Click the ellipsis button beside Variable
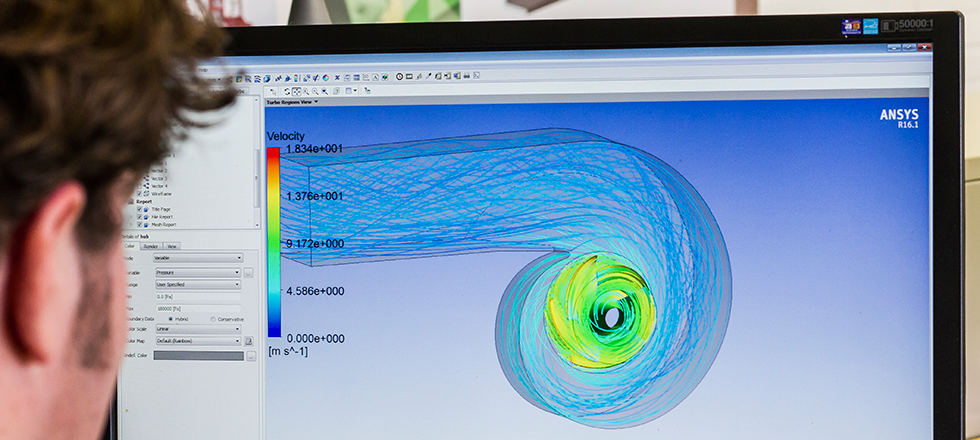The image size is (980, 440). (x=248, y=272)
